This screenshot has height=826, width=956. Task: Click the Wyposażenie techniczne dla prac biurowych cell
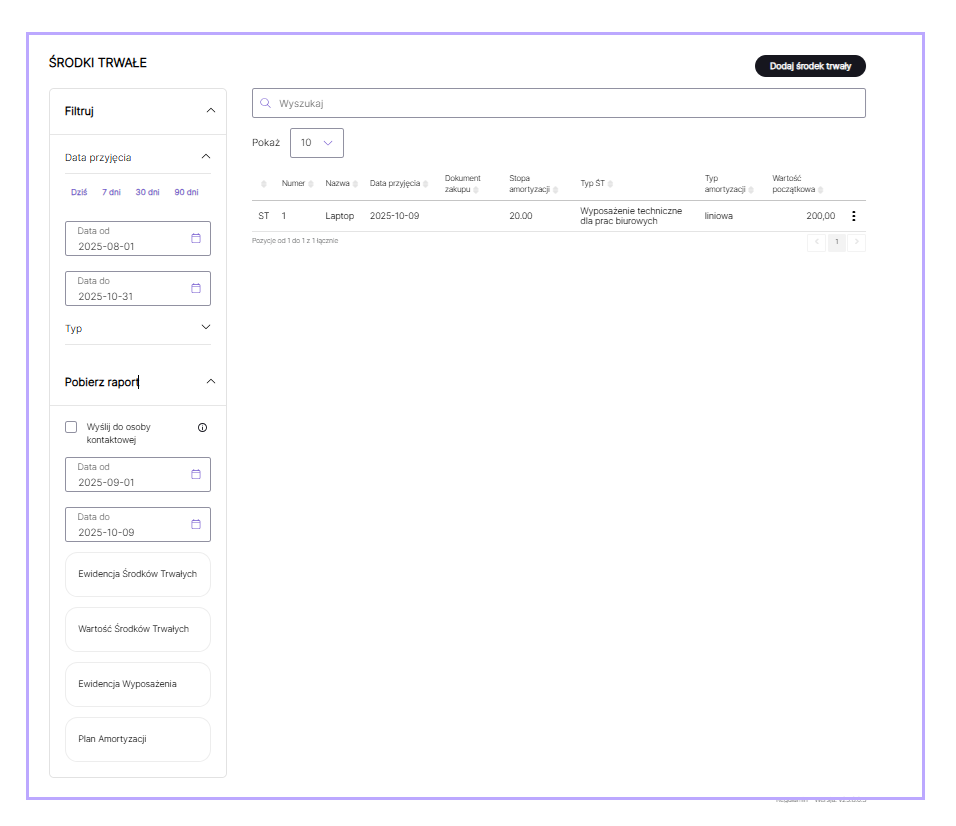click(x=631, y=216)
